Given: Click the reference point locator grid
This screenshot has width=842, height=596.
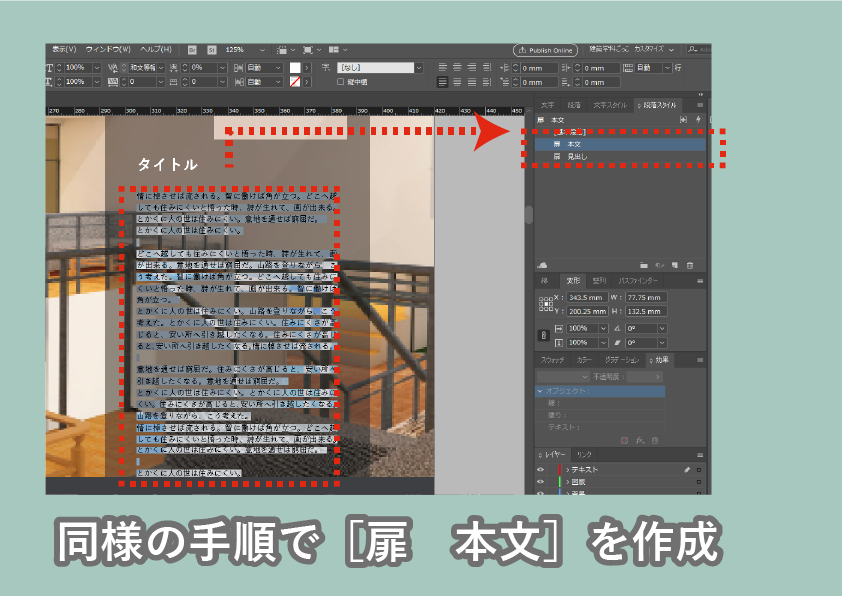Looking at the screenshot, I should point(546,304).
